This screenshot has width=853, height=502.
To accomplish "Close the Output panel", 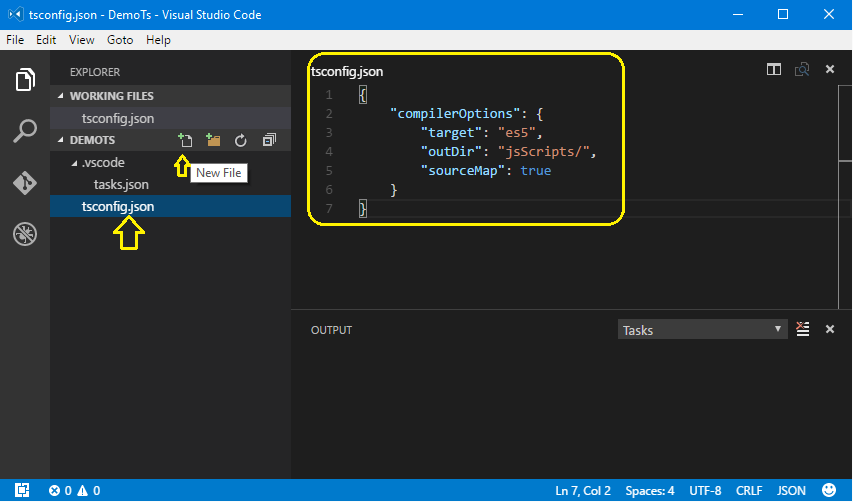I will [830, 329].
